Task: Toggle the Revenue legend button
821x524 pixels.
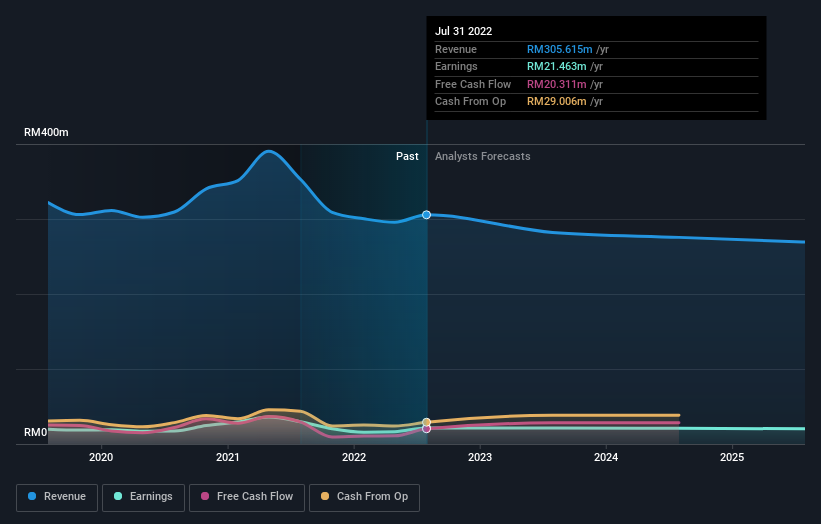Action: coord(57,497)
